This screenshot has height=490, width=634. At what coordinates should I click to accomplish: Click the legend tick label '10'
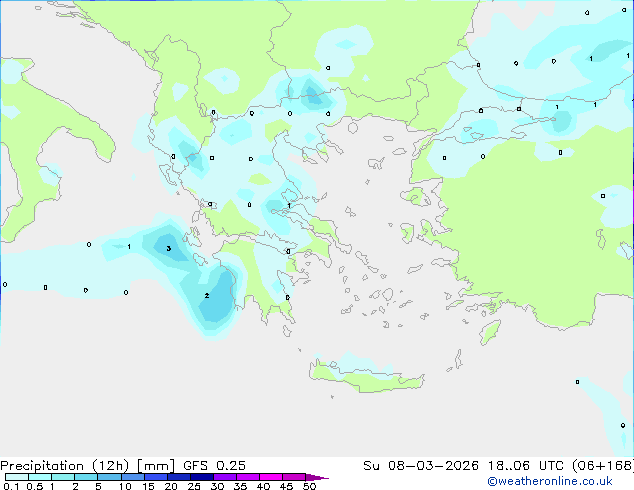click(125, 486)
